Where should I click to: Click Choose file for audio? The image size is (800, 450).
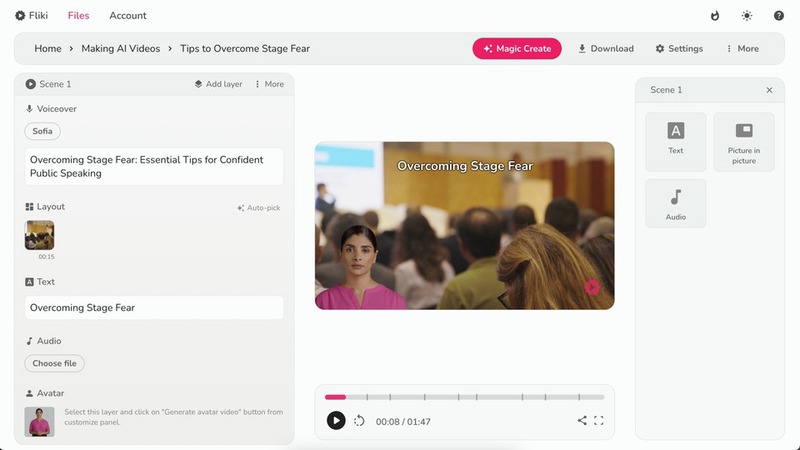coord(55,363)
